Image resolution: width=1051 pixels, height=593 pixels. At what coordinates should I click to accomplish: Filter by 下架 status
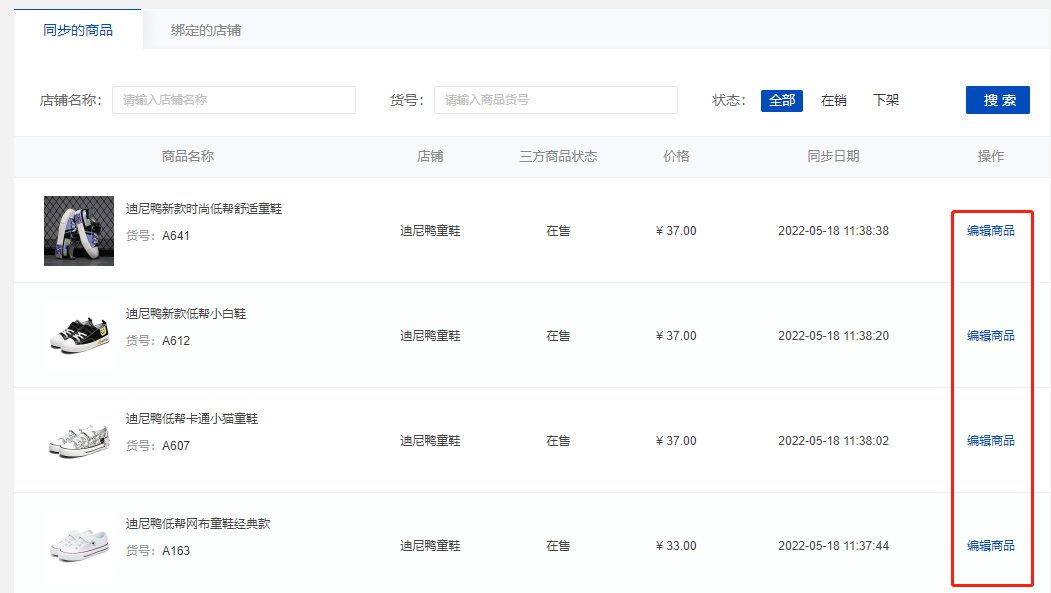pos(885,100)
